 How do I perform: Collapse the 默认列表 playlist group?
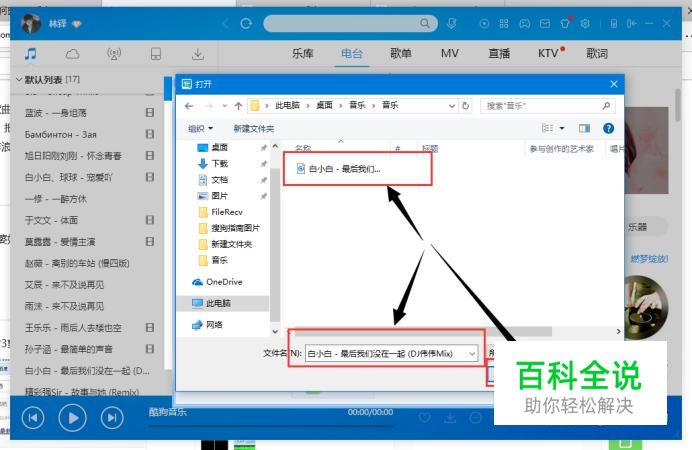pos(19,79)
